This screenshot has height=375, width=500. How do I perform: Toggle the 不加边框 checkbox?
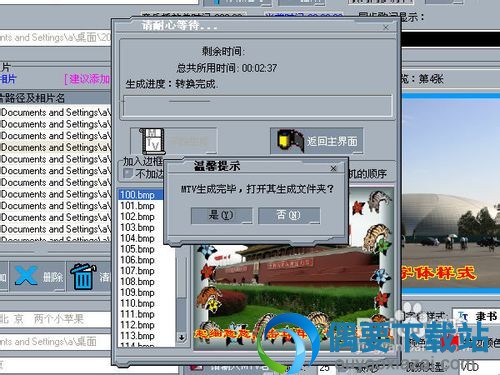coord(128,173)
